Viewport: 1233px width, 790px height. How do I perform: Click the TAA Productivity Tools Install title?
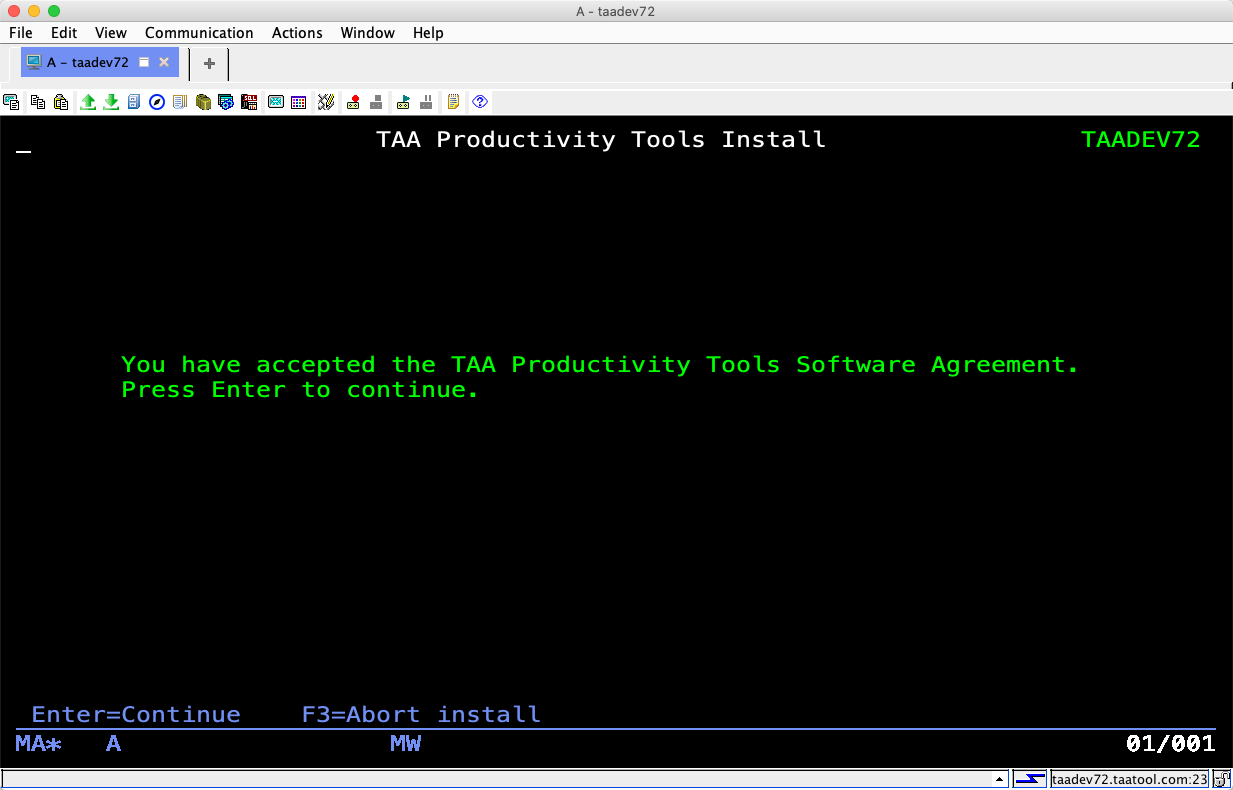(601, 140)
